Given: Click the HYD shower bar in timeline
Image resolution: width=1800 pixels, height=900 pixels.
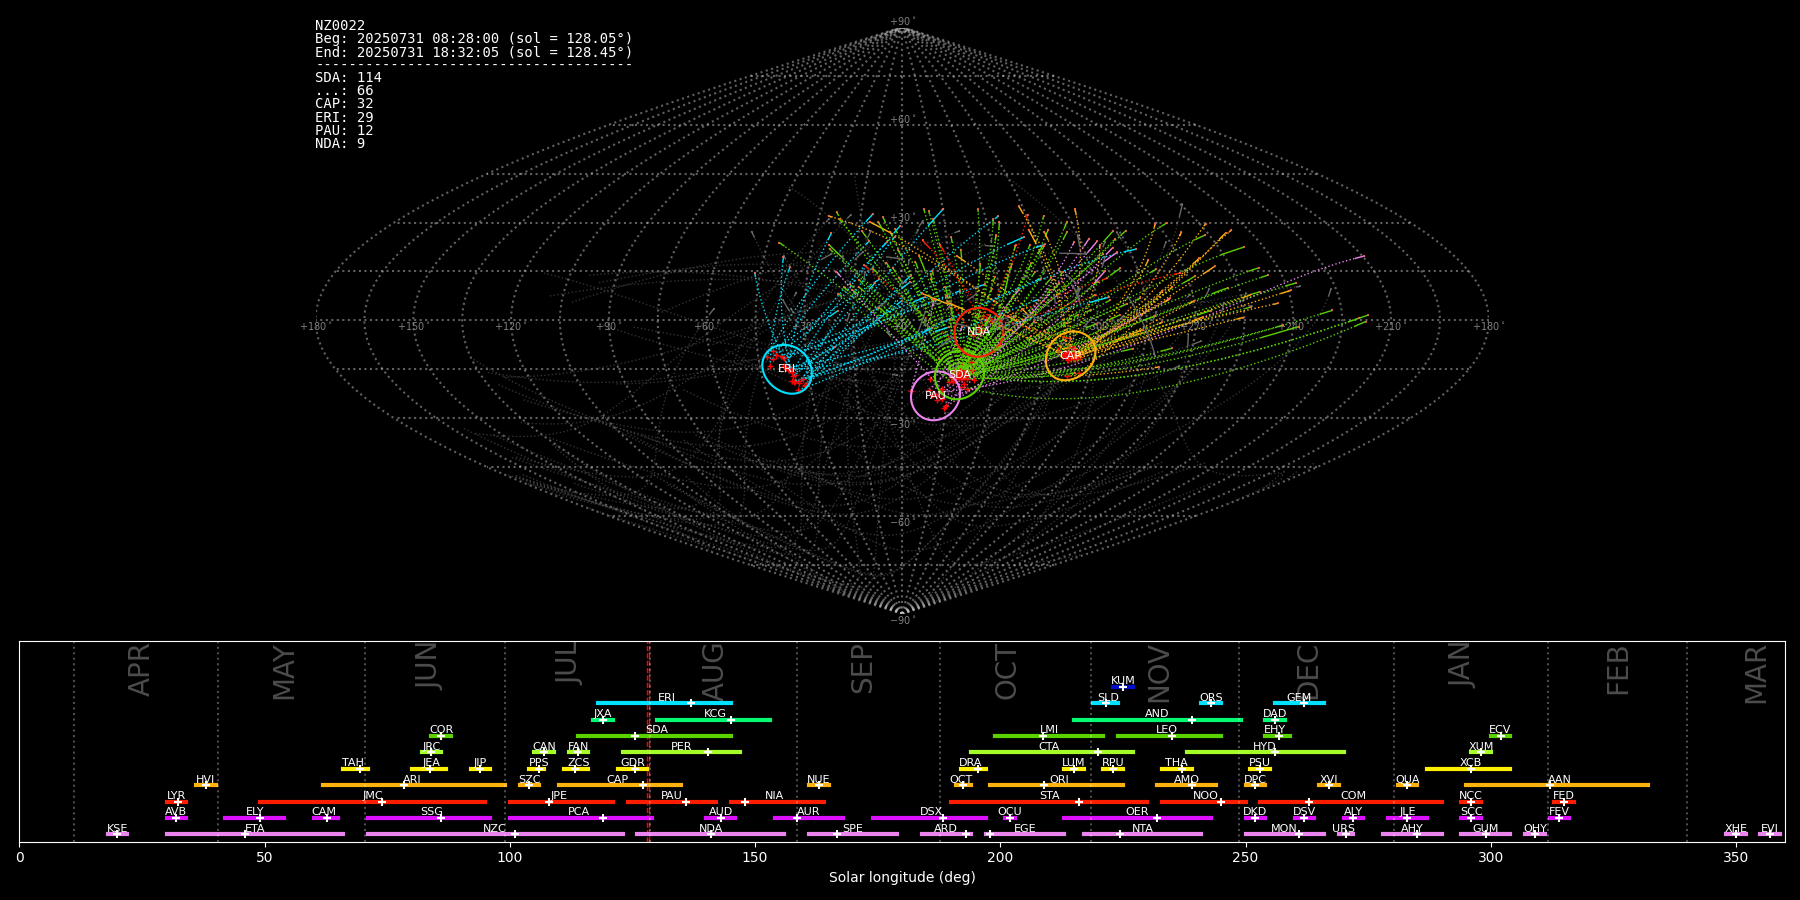Looking at the screenshot, I should (1265, 752).
